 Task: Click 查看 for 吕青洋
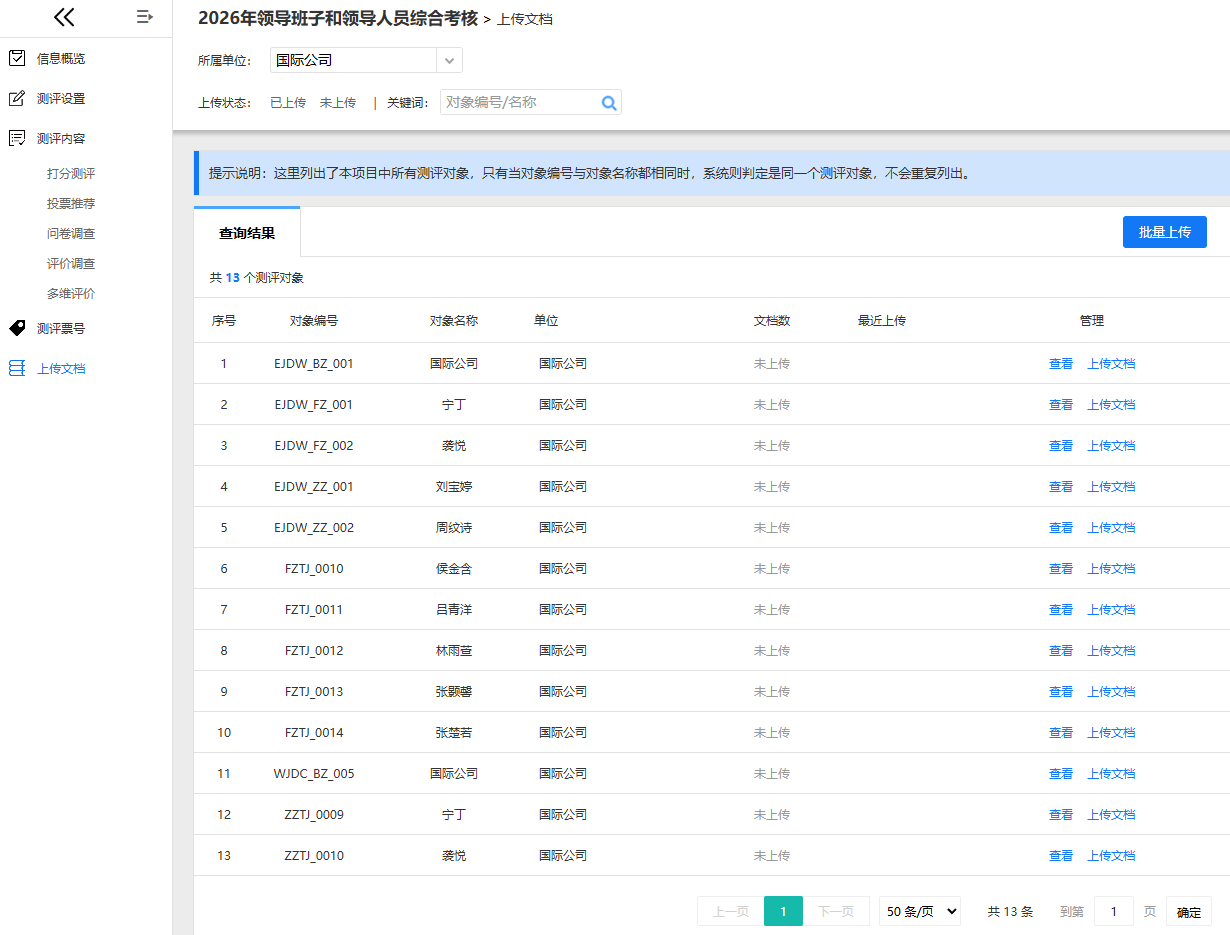click(1061, 609)
